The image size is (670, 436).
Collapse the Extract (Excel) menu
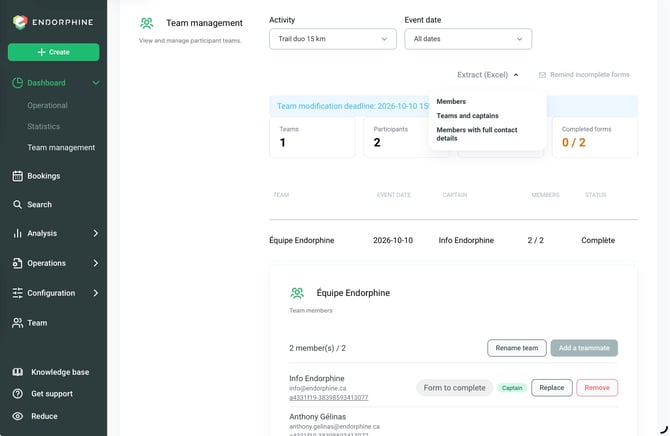click(488, 75)
